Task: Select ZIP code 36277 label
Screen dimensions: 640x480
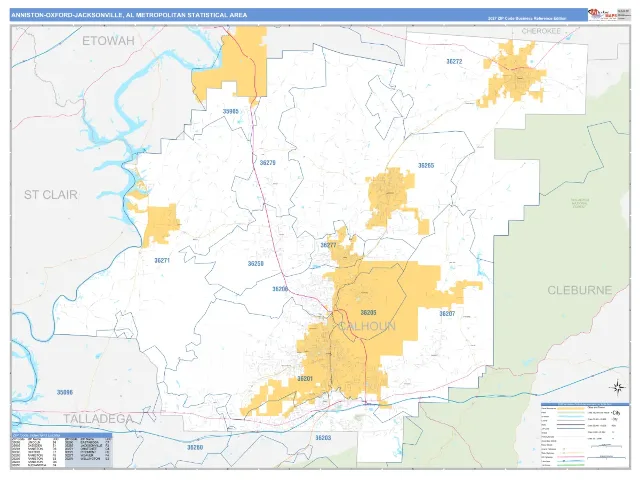Action: point(328,245)
